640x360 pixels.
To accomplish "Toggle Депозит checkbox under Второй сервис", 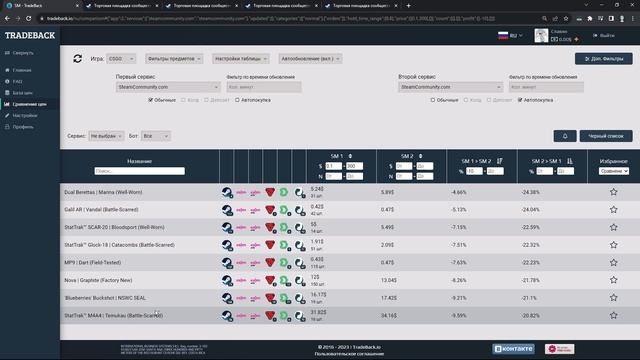I will click(x=489, y=100).
